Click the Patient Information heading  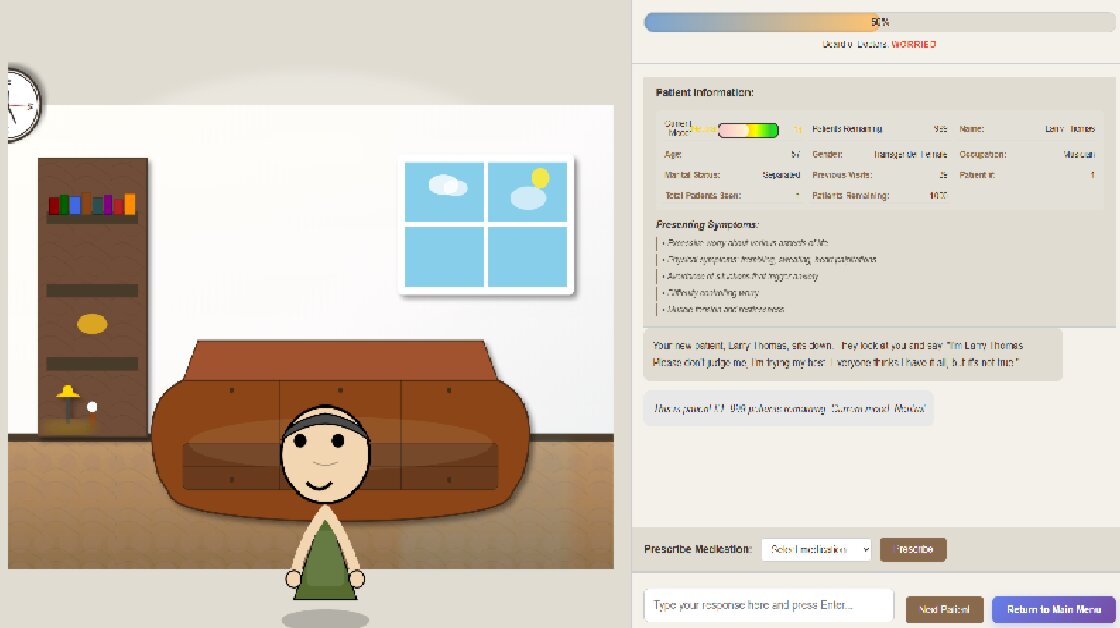pyautogui.click(x=704, y=92)
